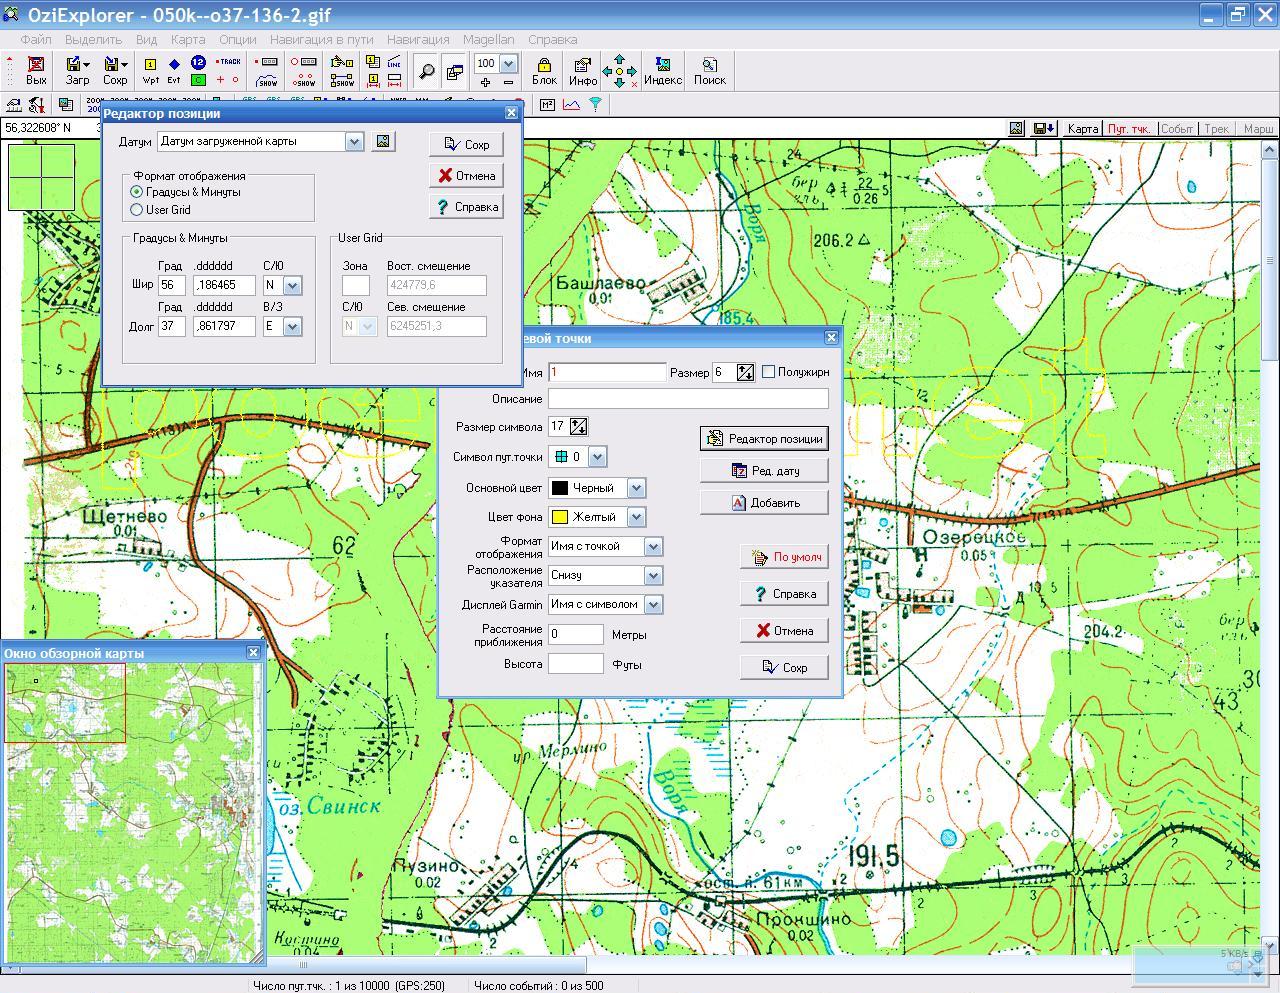Click the LINE toolbar icon
The image size is (1280, 993).
(394, 62)
